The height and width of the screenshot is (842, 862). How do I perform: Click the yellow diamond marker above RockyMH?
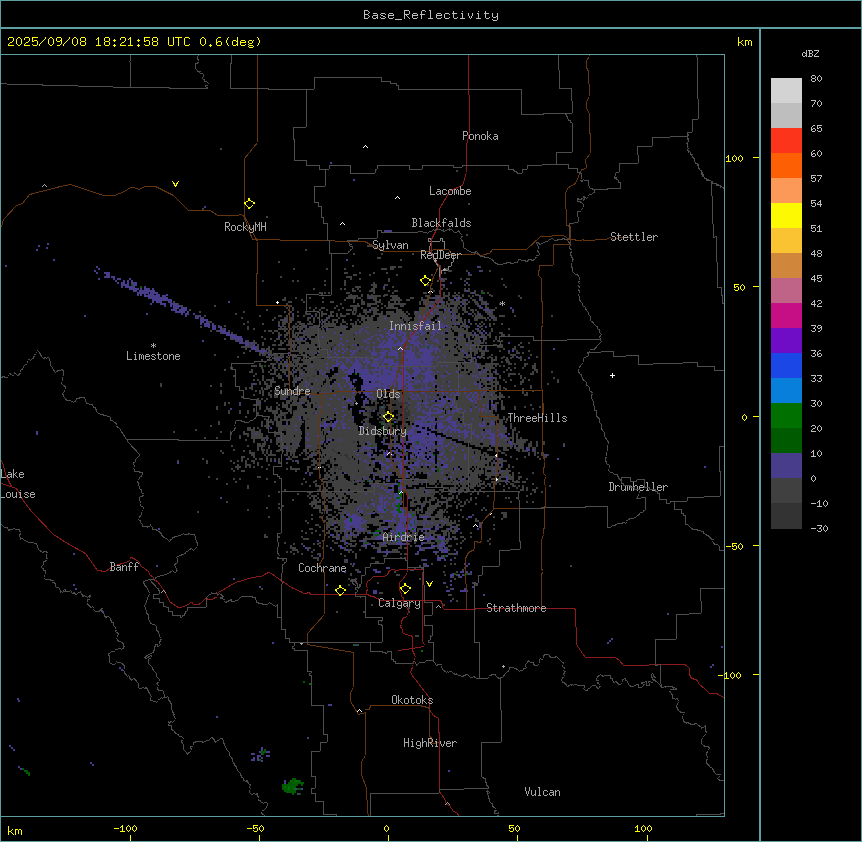pyautogui.click(x=249, y=204)
